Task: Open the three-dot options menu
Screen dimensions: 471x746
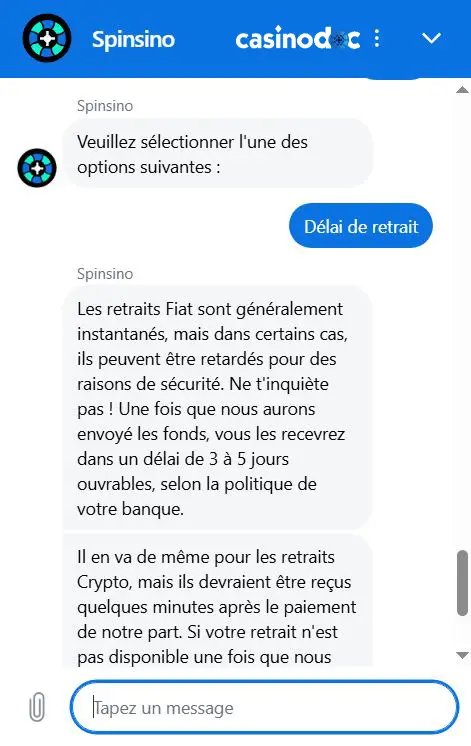Action: point(377,38)
